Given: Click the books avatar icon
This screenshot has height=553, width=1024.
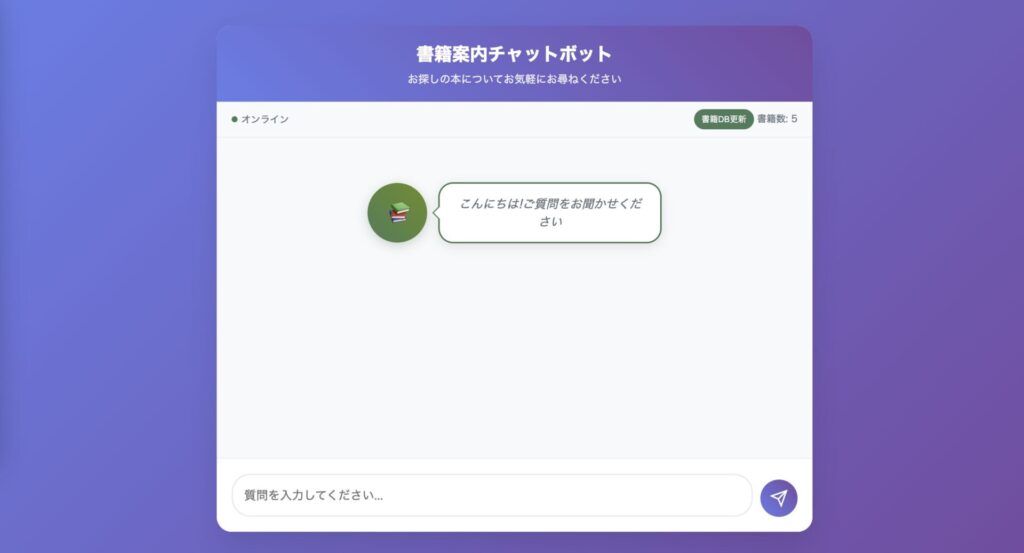Looking at the screenshot, I should tap(397, 213).
